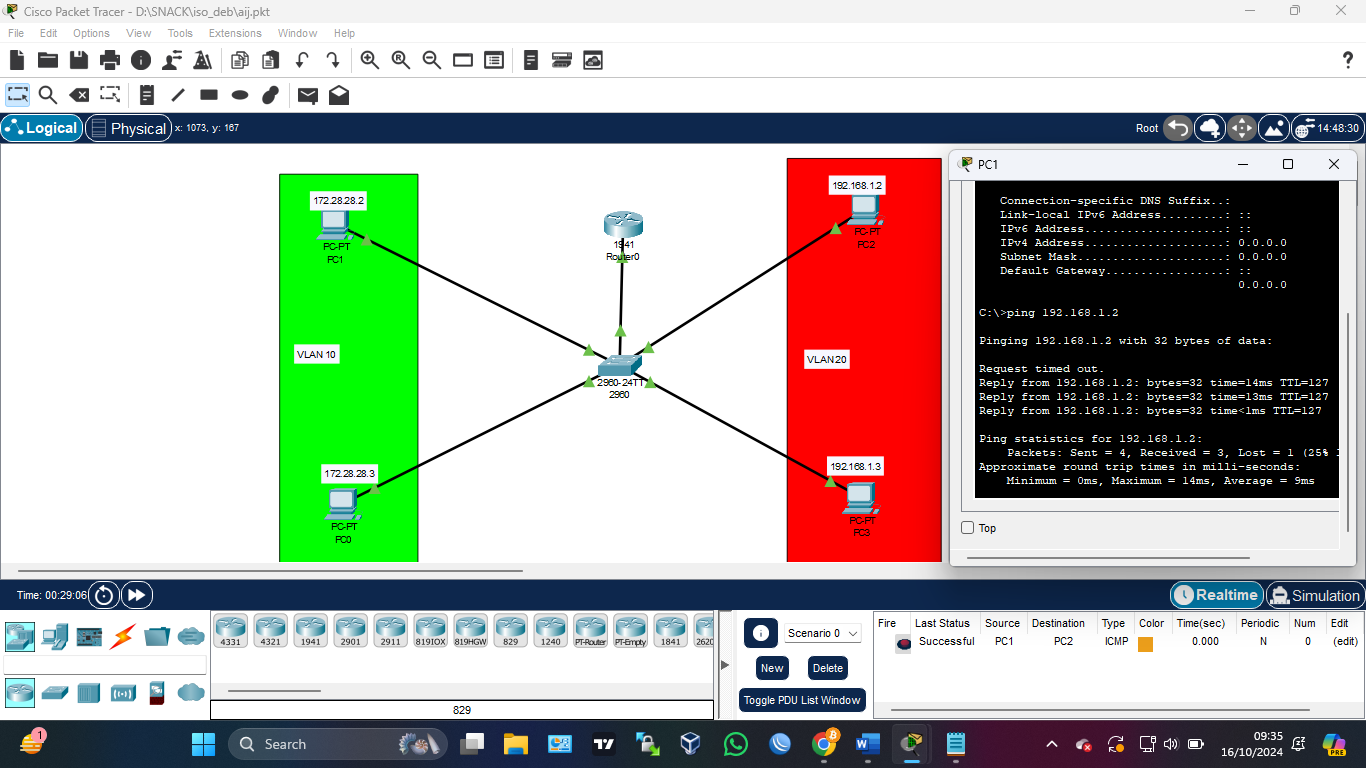Select the Draw Rectangle tool
The height and width of the screenshot is (768, 1366).
(209, 95)
